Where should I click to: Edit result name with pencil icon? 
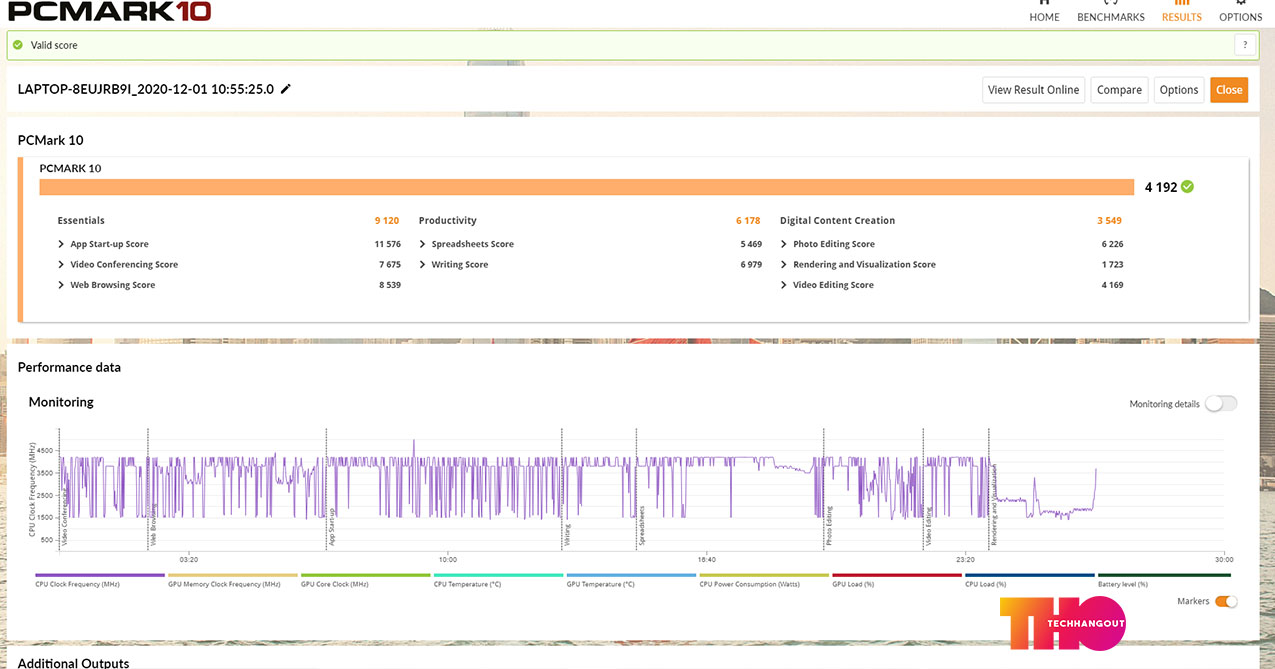point(286,89)
